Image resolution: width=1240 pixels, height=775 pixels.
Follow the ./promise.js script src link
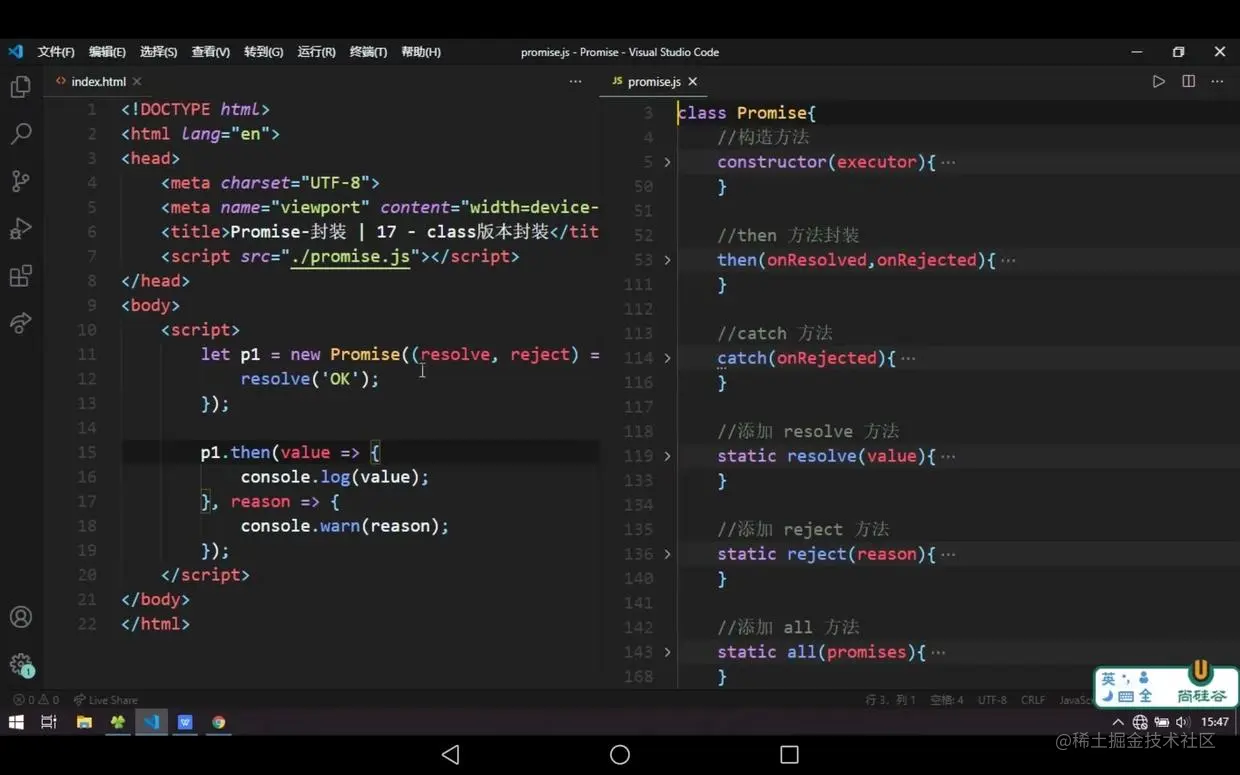click(350, 257)
